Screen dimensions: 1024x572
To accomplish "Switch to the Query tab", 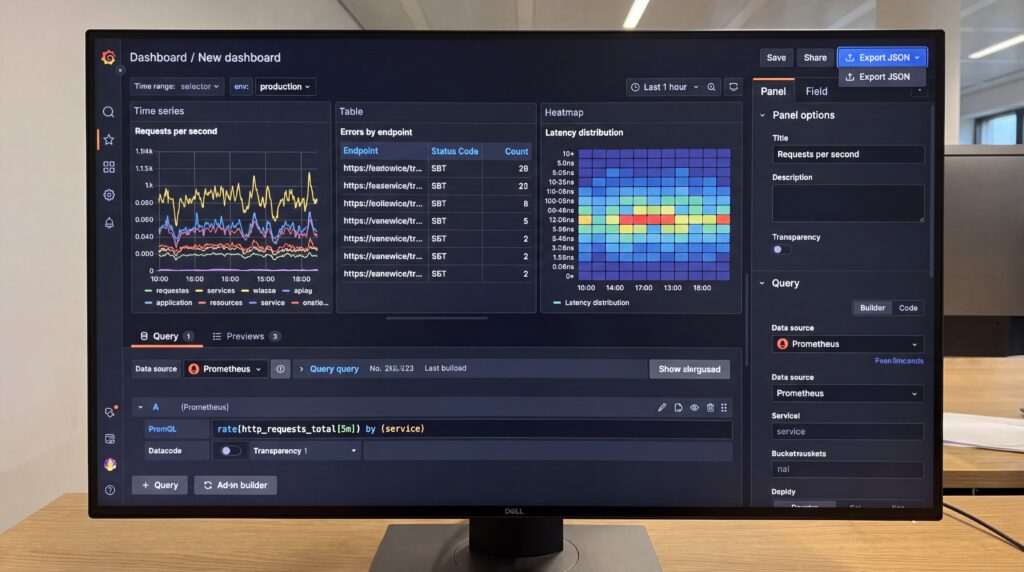I will point(167,336).
